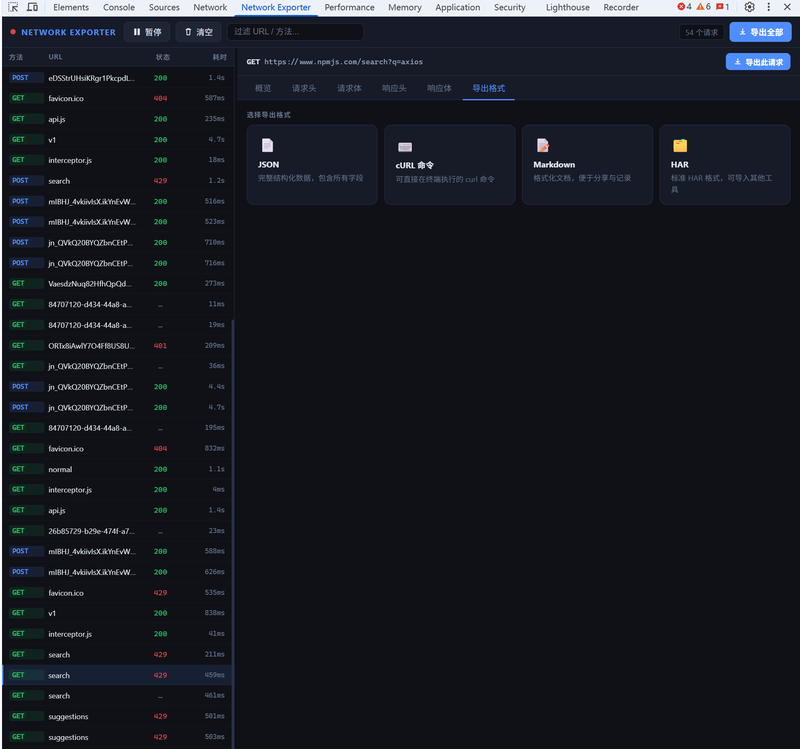Switch to the Memory tab
Image resolution: width=800 pixels, height=749 pixels.
[x=405, y=7]
